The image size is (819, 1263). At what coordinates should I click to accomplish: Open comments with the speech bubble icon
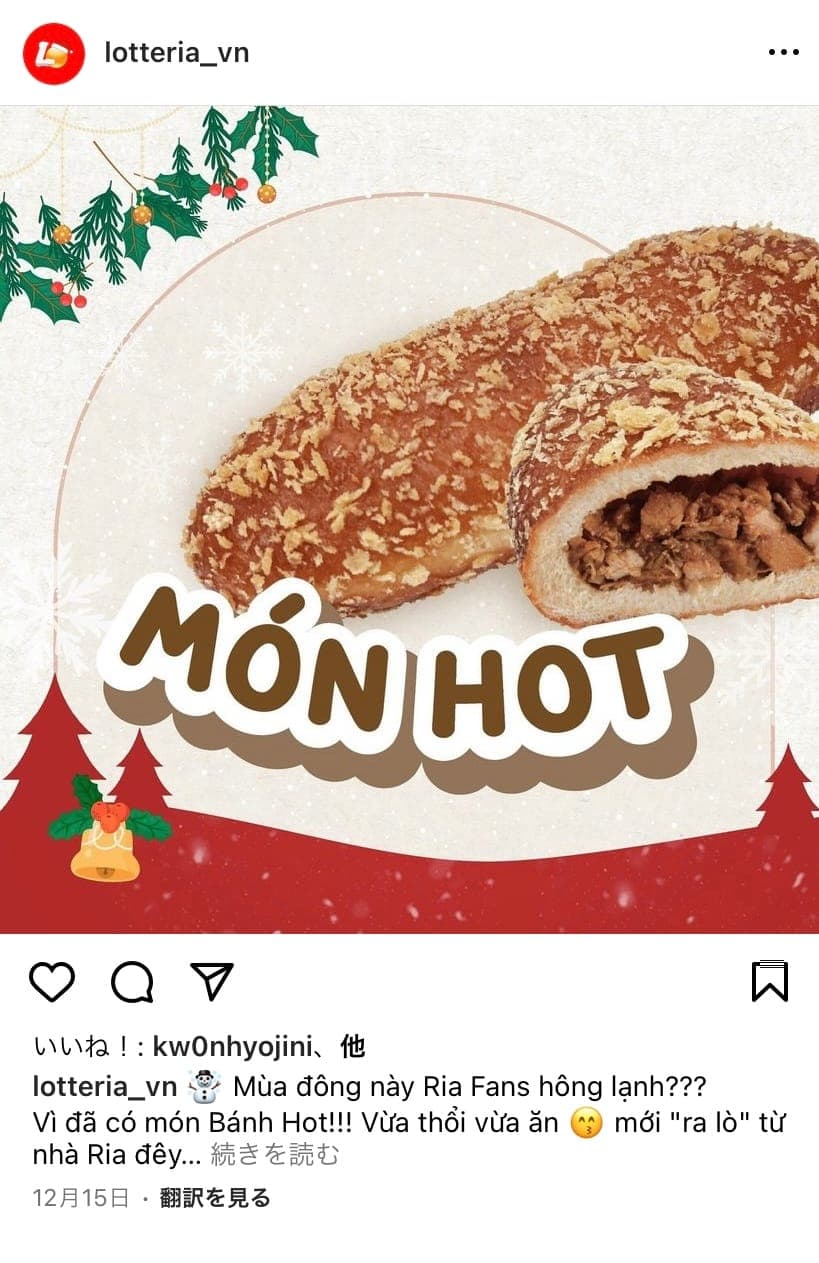(x=132, y=981)
